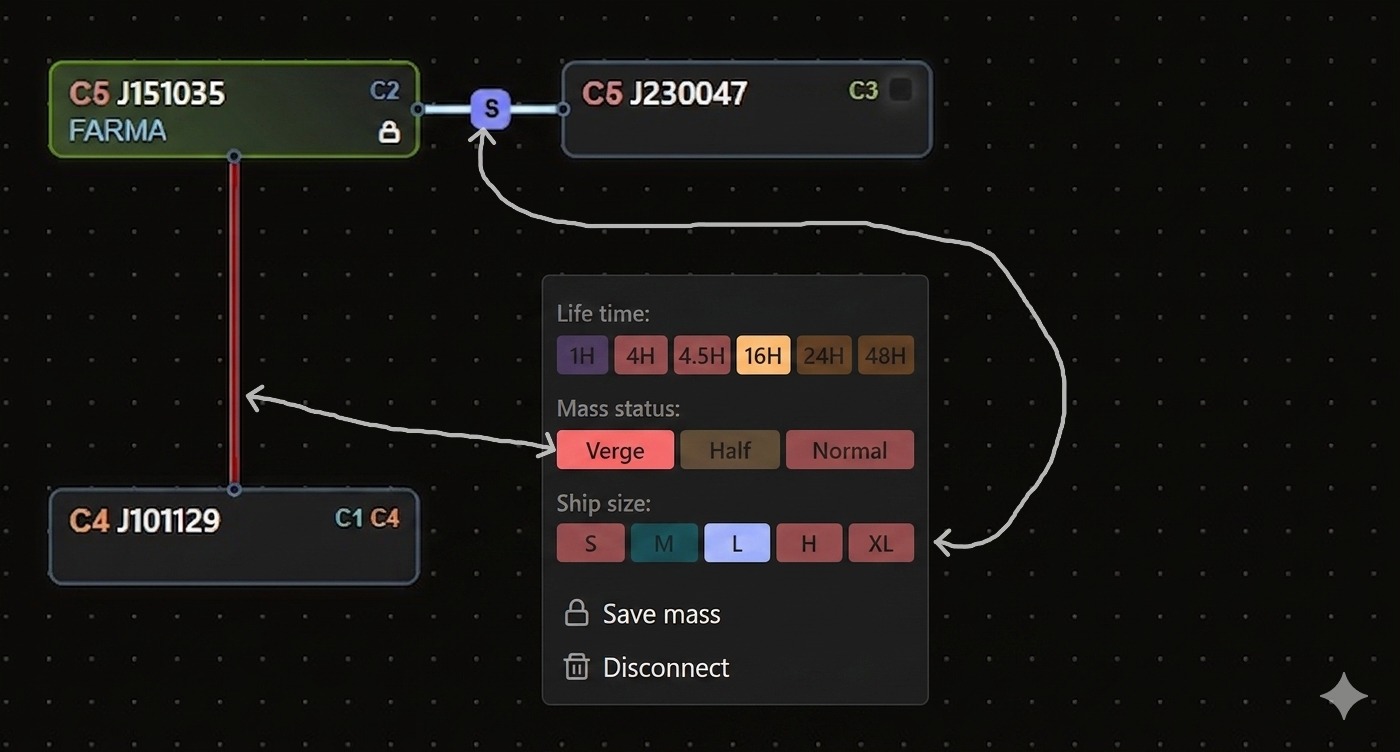1400x752 pixels.
Task: Select the S ship-size badge on the connection line
Action: tap(491, 109)
